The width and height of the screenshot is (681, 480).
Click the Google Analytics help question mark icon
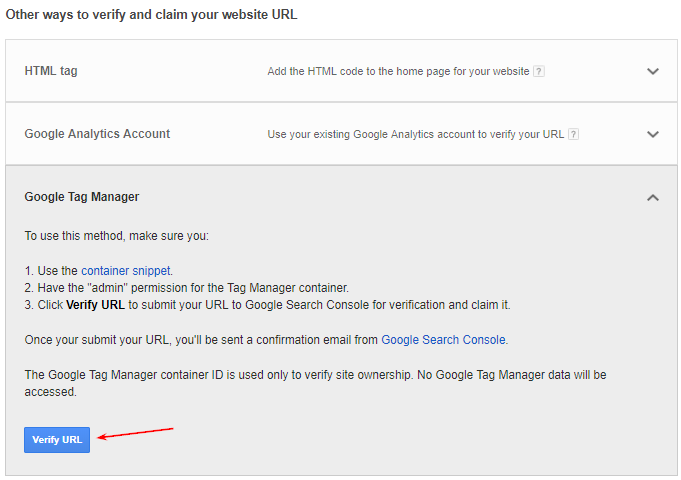pos(573,134)
